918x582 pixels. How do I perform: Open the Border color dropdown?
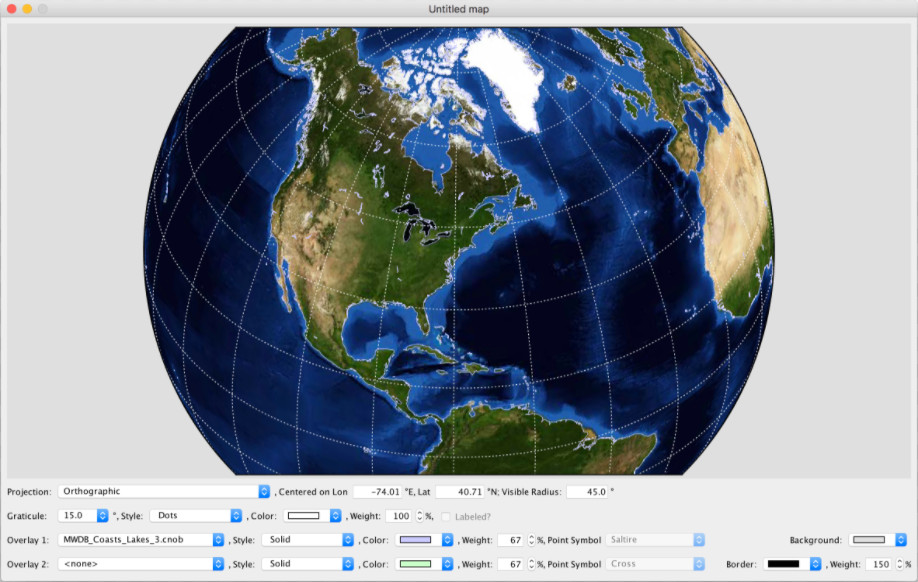[792, 564]
